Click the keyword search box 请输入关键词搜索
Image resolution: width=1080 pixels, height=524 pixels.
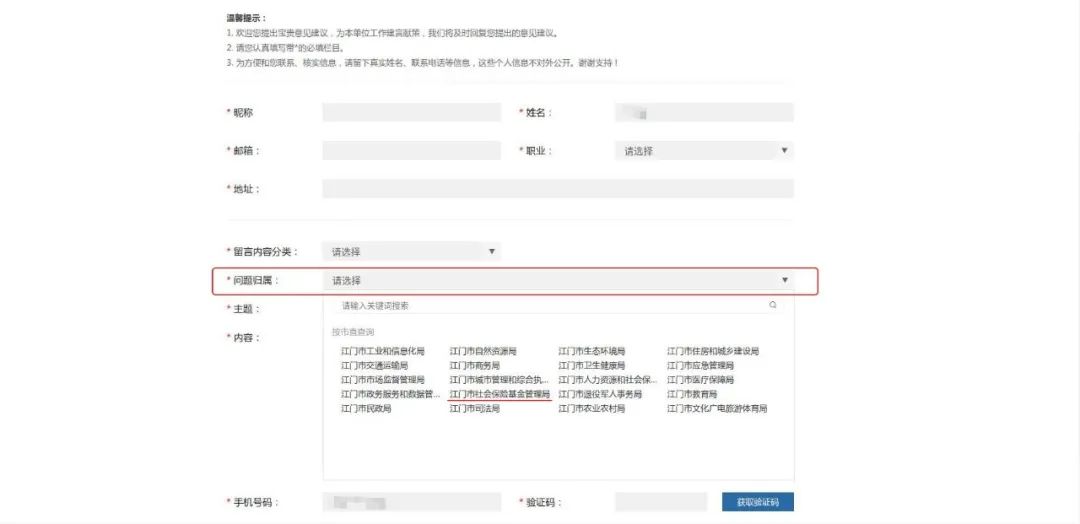(x=558, y=305)
